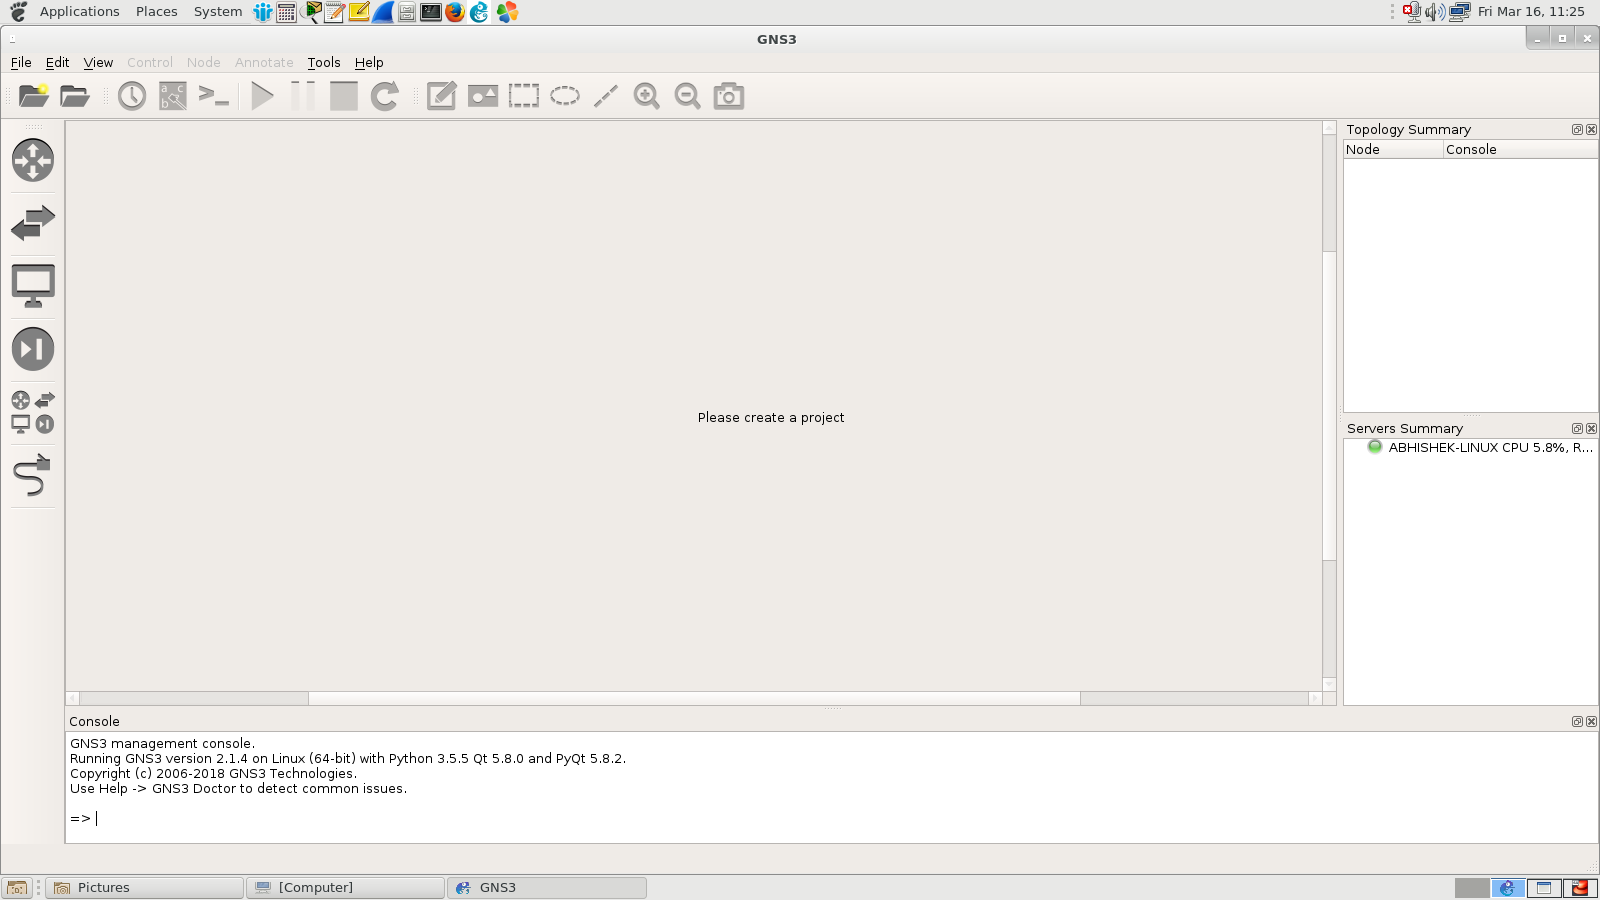
Task: Browse switches in the device sidebar
Action: 33,223
